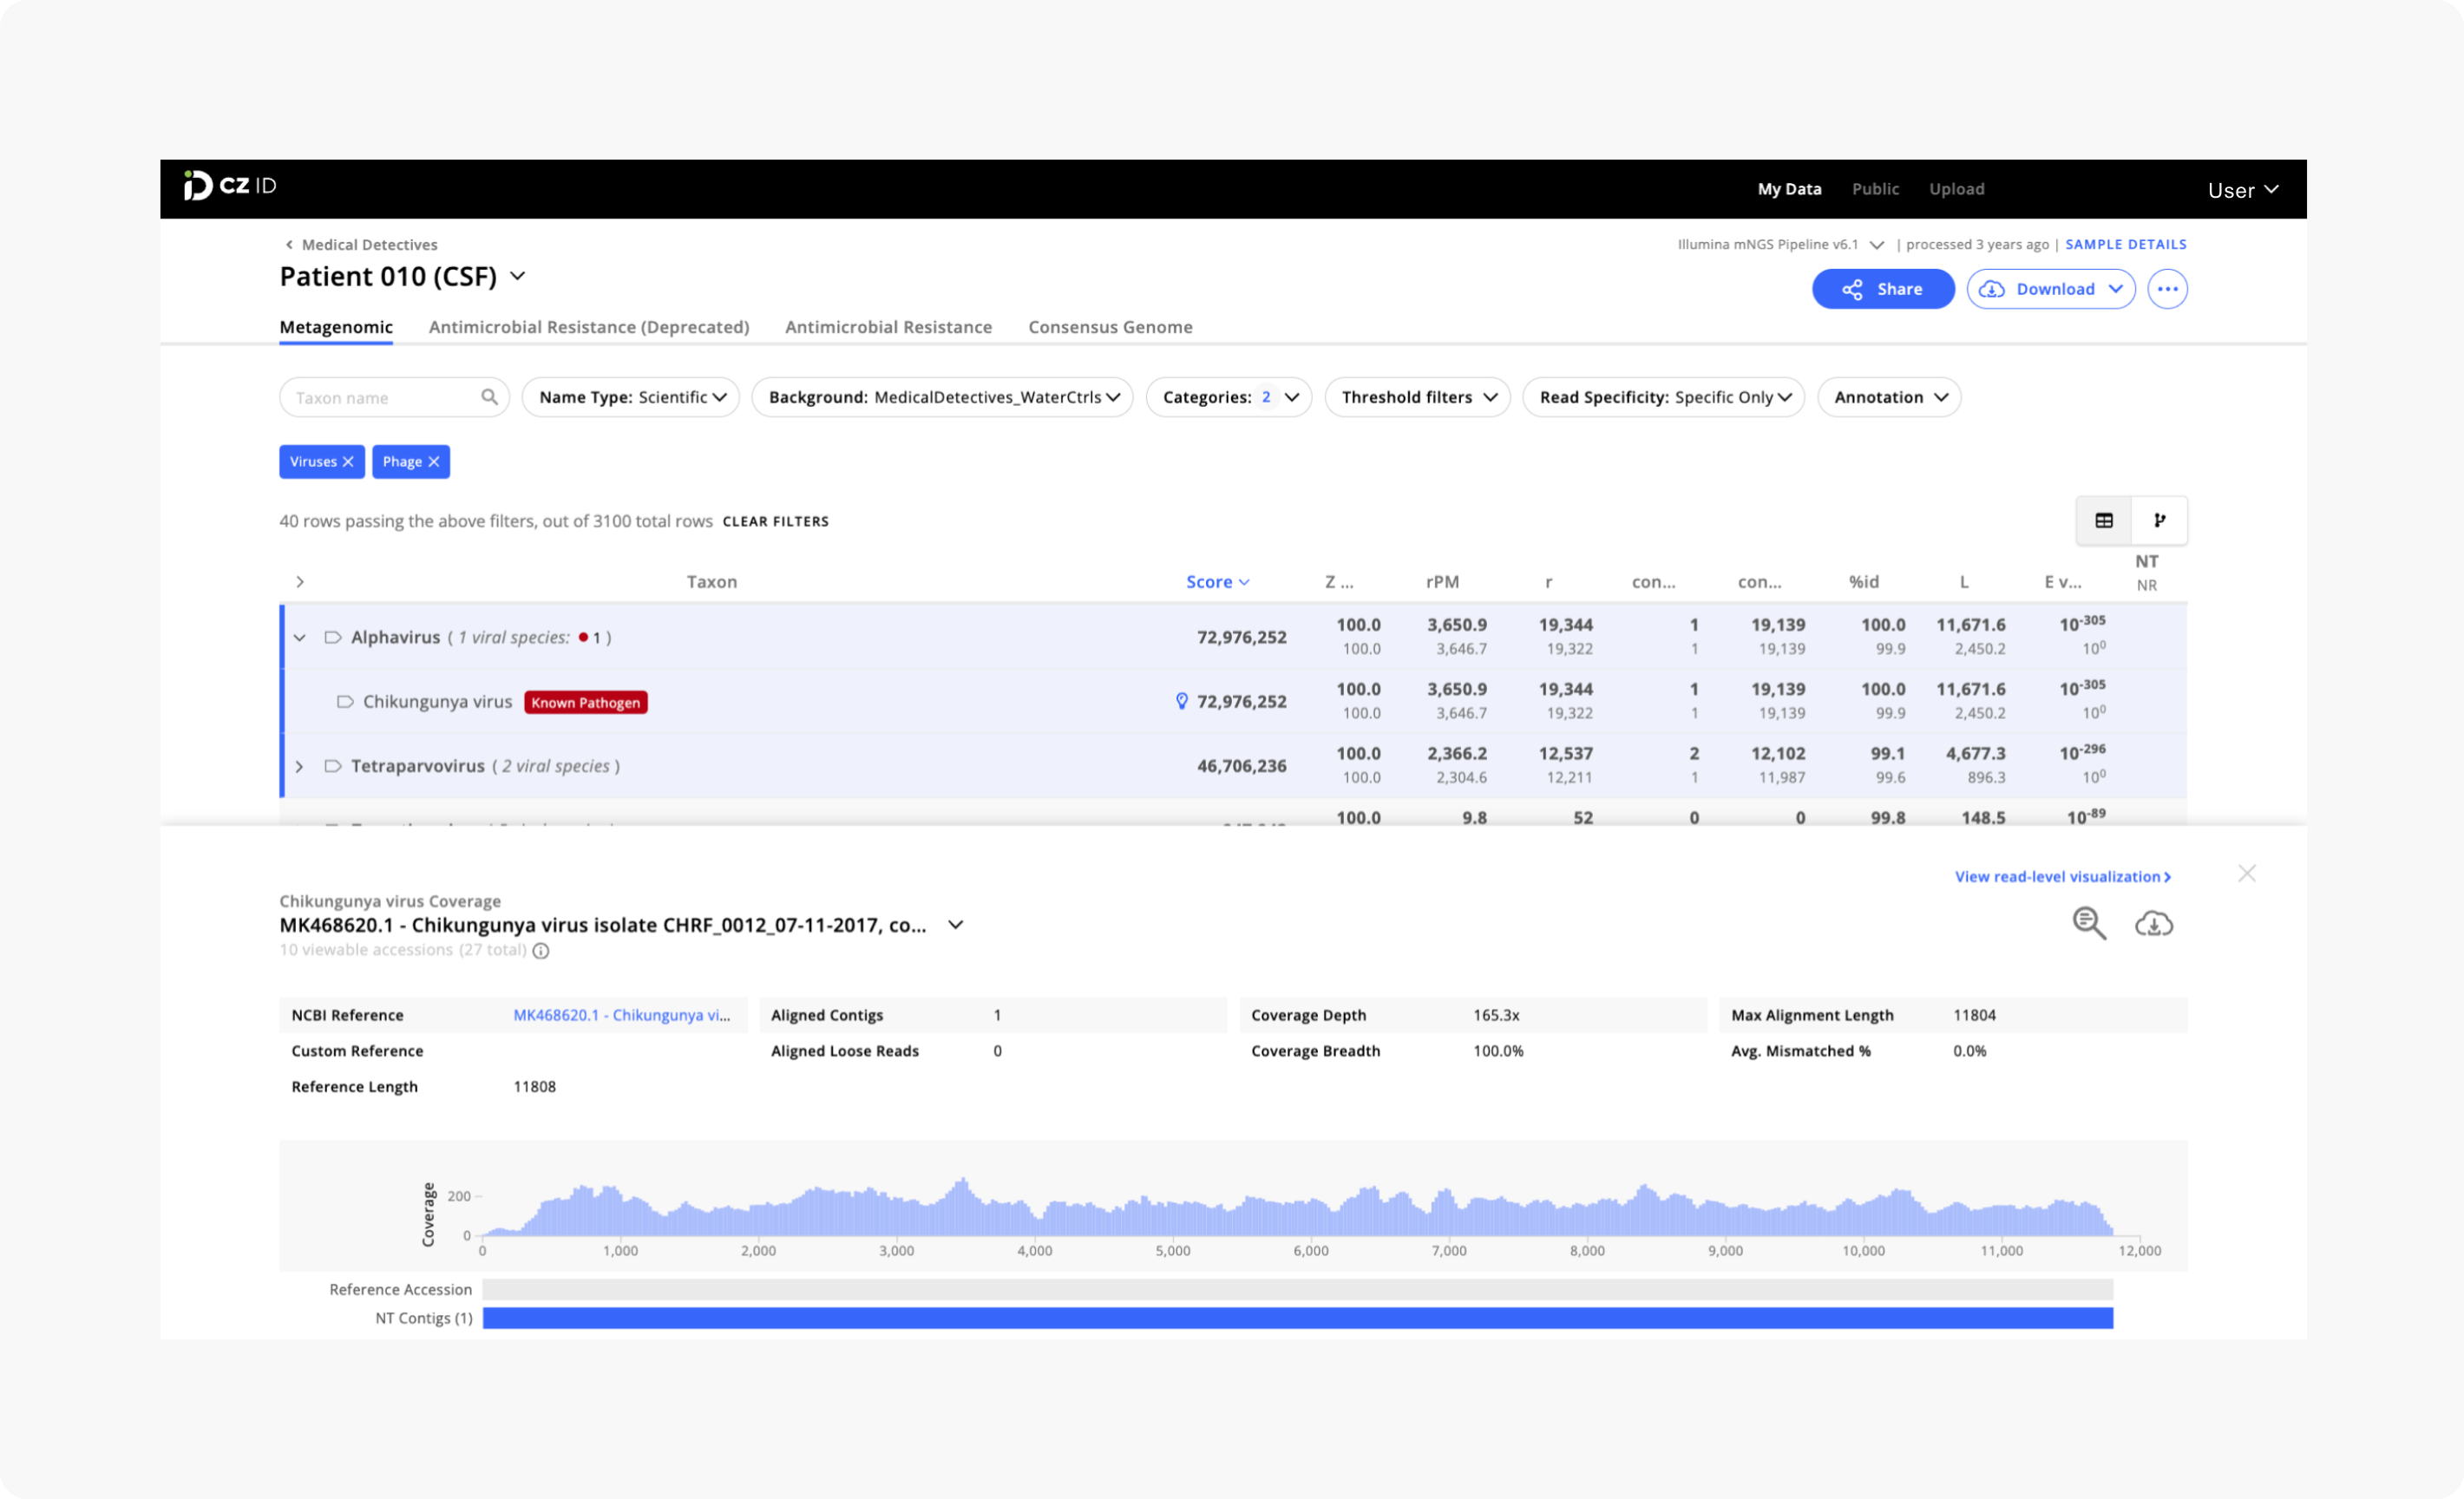Click the E value column header
This screenshot has height=1499, width=2464.
click(2062, 582)
